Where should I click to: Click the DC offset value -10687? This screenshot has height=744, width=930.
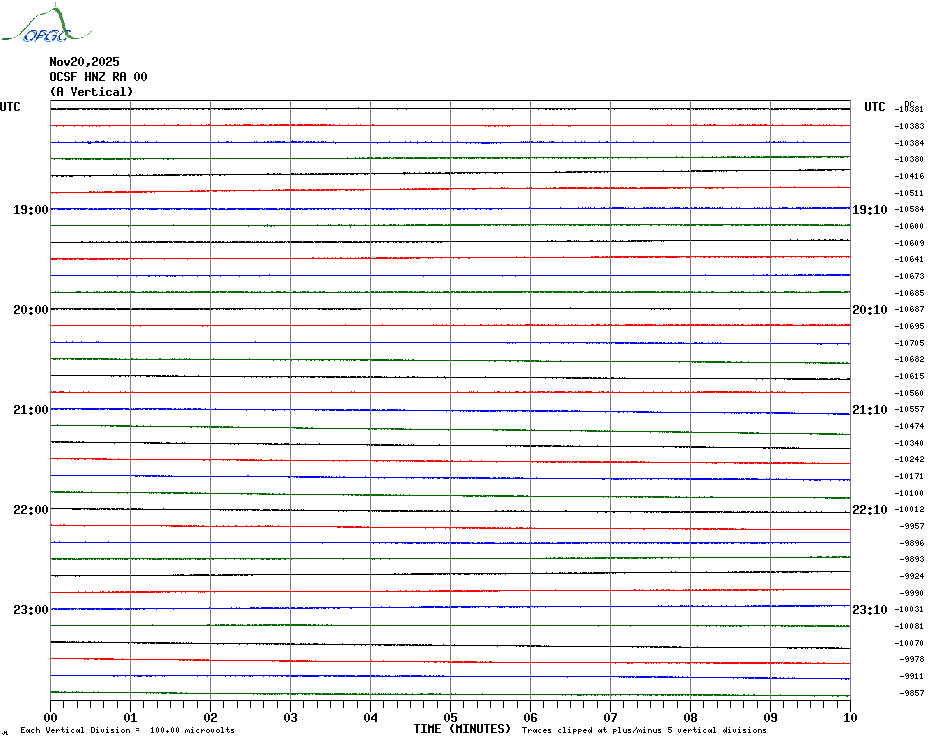tap(909, 309)
